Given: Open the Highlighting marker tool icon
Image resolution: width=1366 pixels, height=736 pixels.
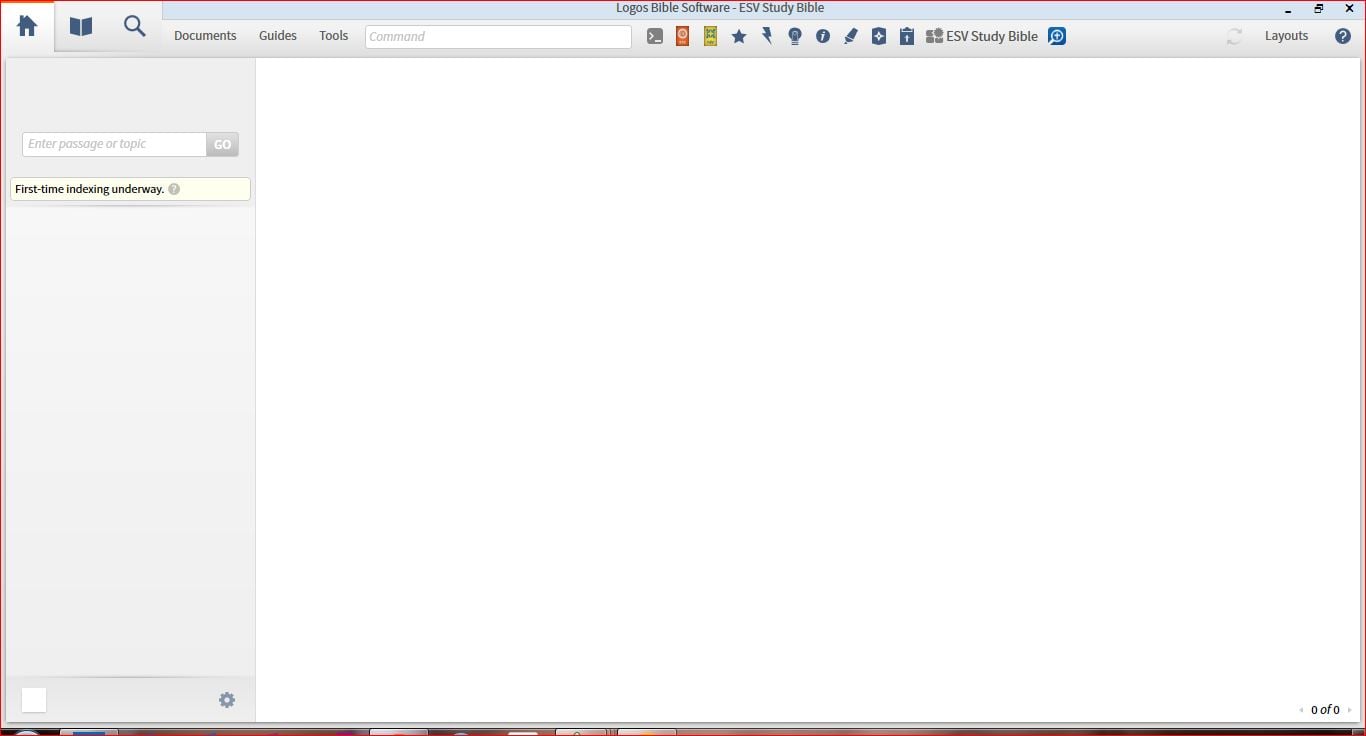Looking at the screenshot, I should 851,36.
